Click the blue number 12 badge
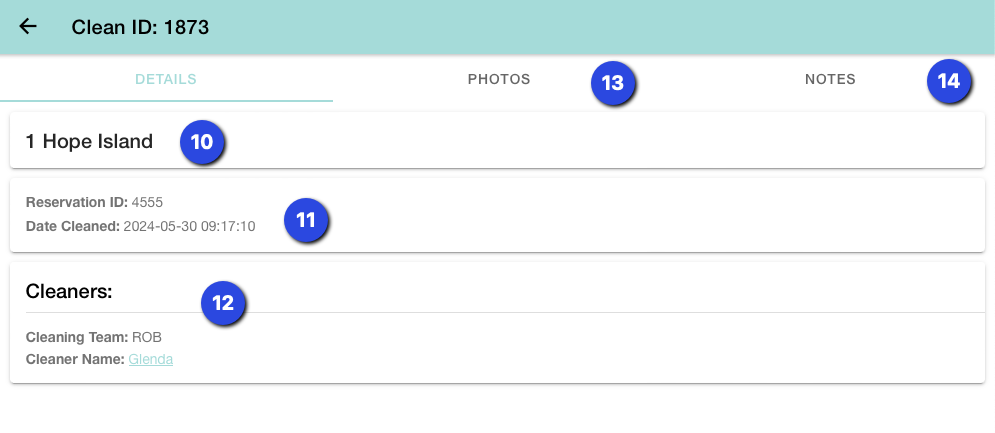This screenshot has width=995, height=433. (223, 302)
